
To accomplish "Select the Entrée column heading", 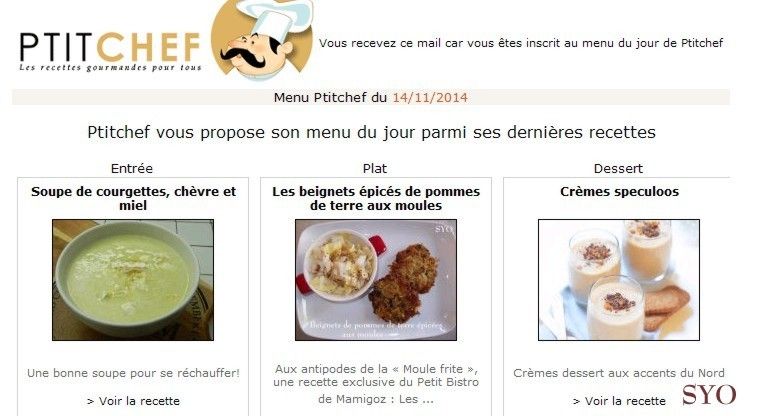I will (x=132, y=169).
